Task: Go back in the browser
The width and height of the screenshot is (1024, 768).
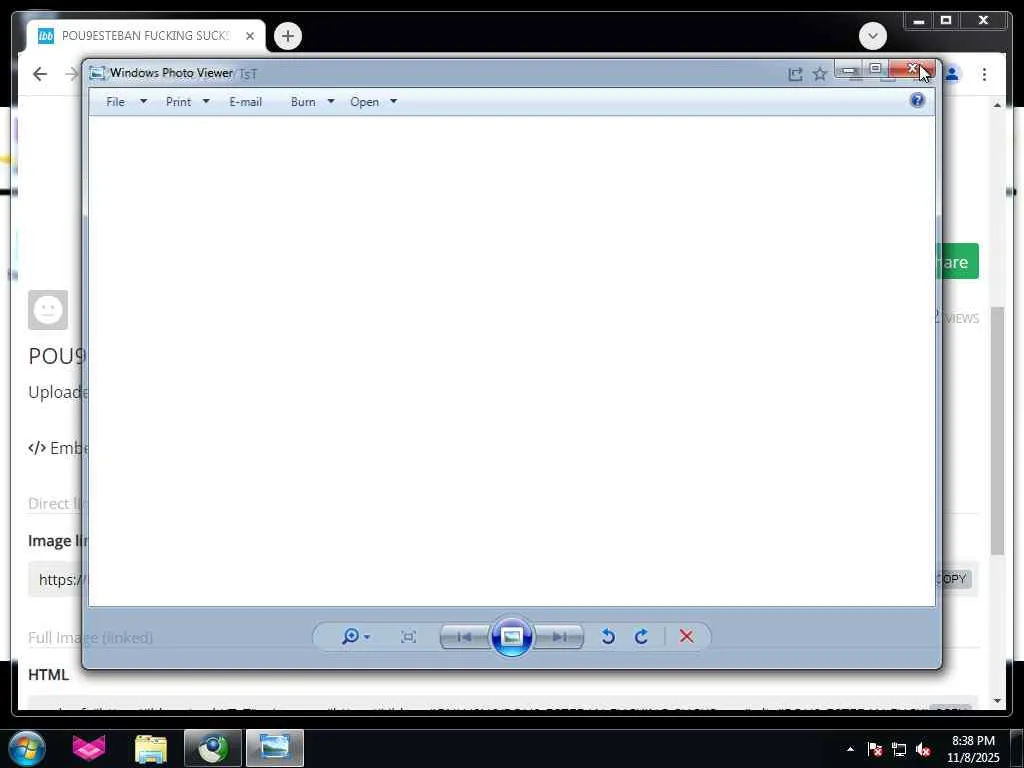Action: tap(40, 74)
